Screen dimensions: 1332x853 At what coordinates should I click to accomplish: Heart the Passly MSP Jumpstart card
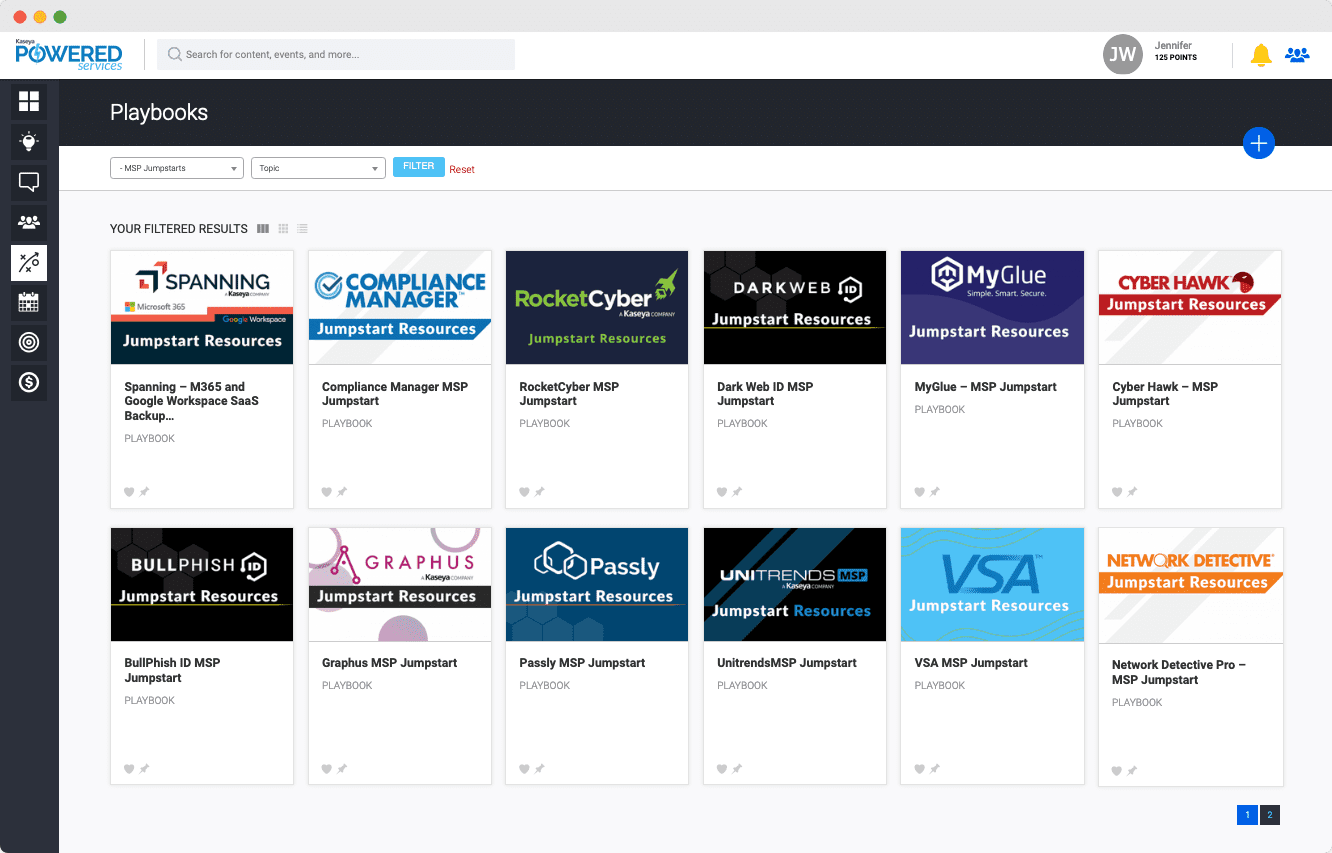(524, 769)
